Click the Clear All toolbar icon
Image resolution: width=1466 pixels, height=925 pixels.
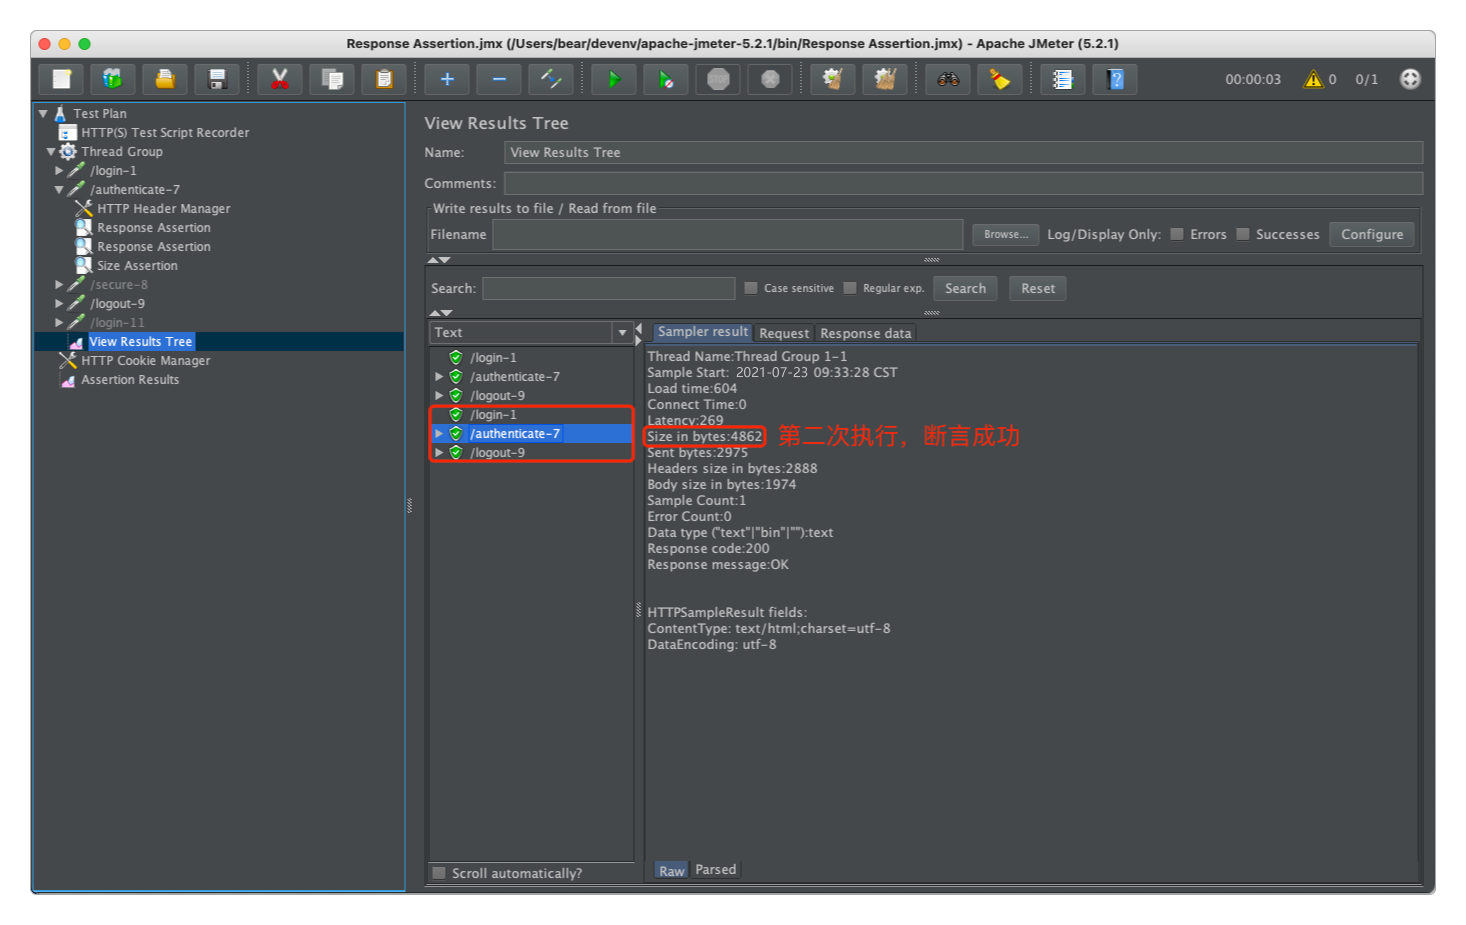(x=885, y=79)
